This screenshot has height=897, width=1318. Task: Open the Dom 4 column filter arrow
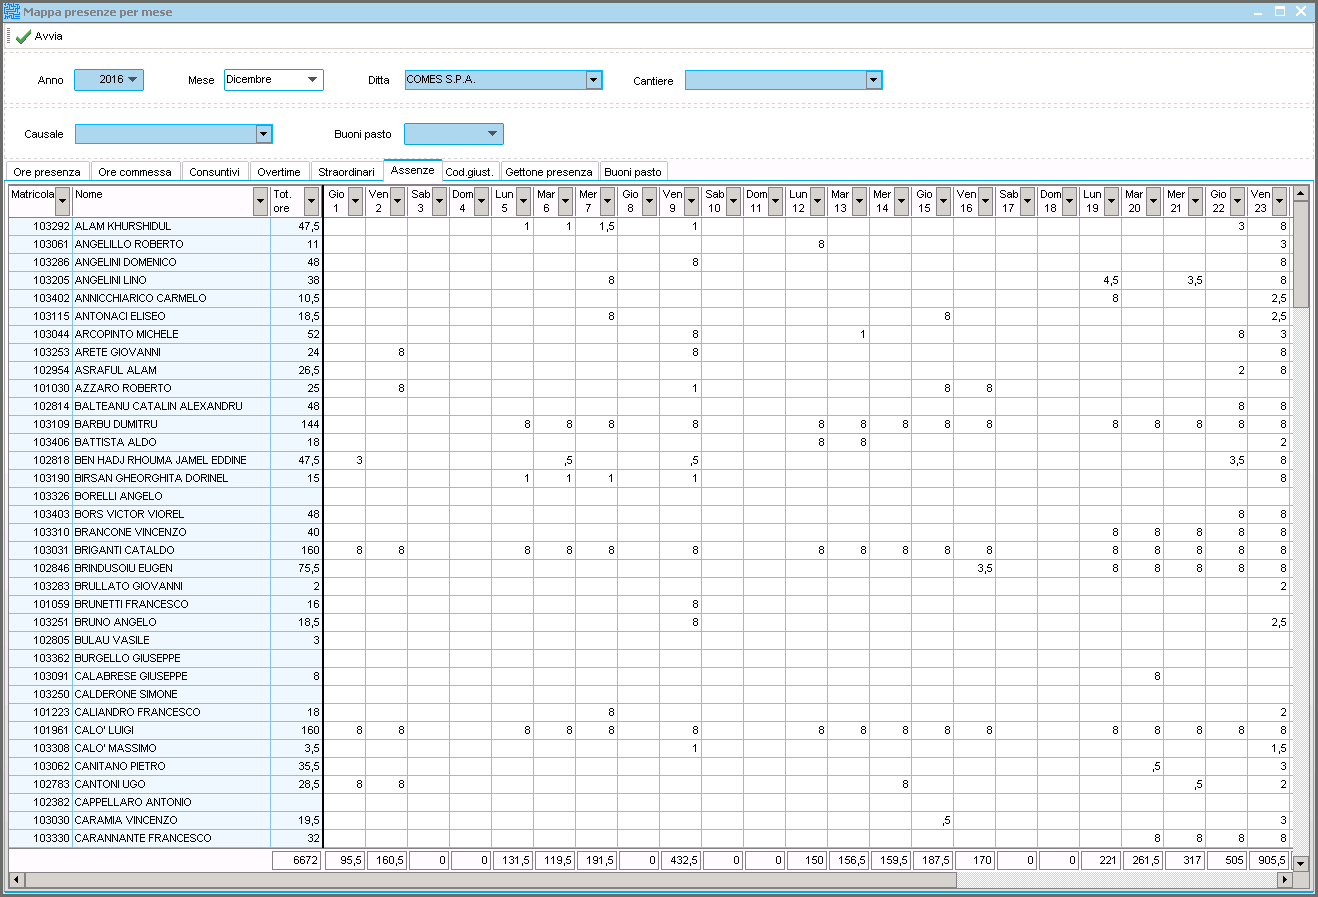(481, 201)
